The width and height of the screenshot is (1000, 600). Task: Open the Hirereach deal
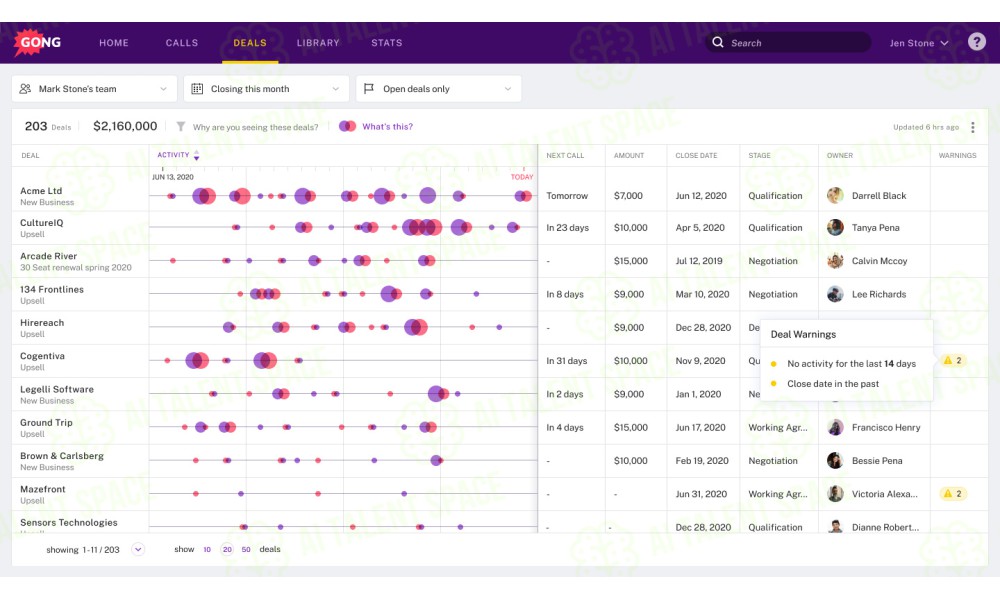[42, 323]
